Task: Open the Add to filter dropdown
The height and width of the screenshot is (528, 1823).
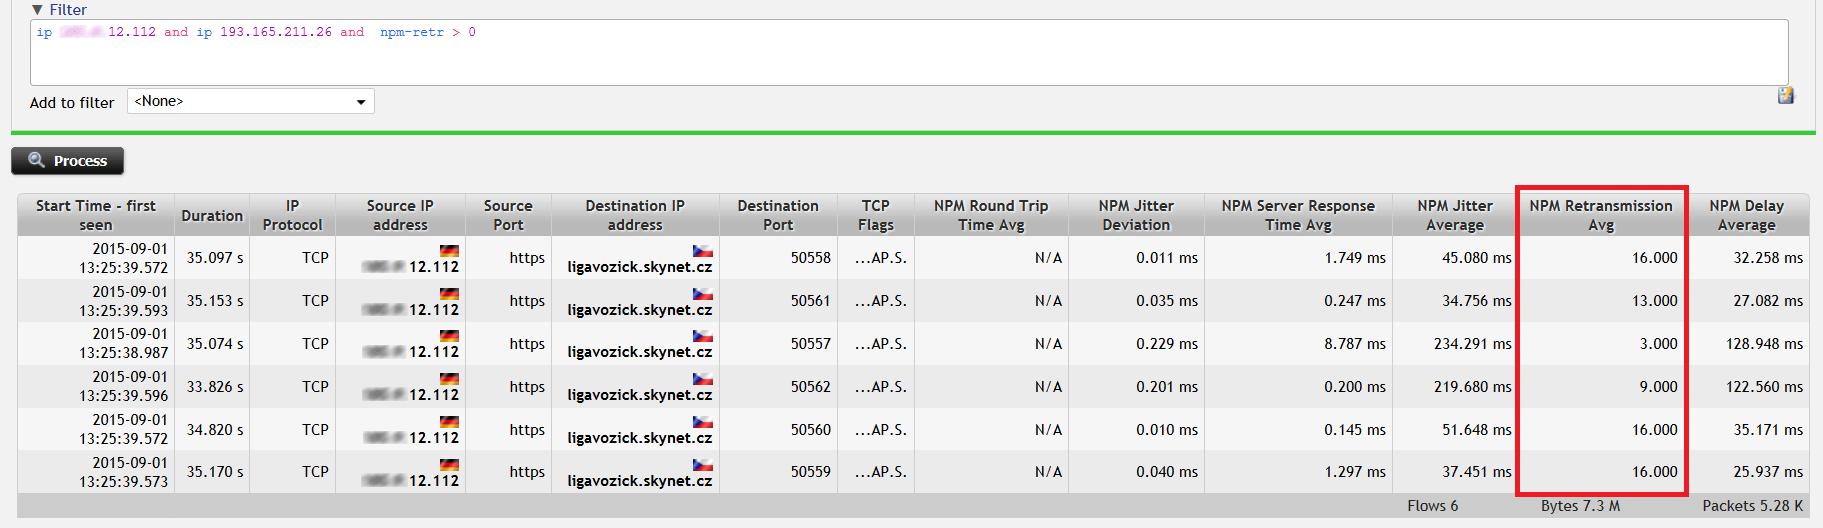Action: [x=250, y=102]
